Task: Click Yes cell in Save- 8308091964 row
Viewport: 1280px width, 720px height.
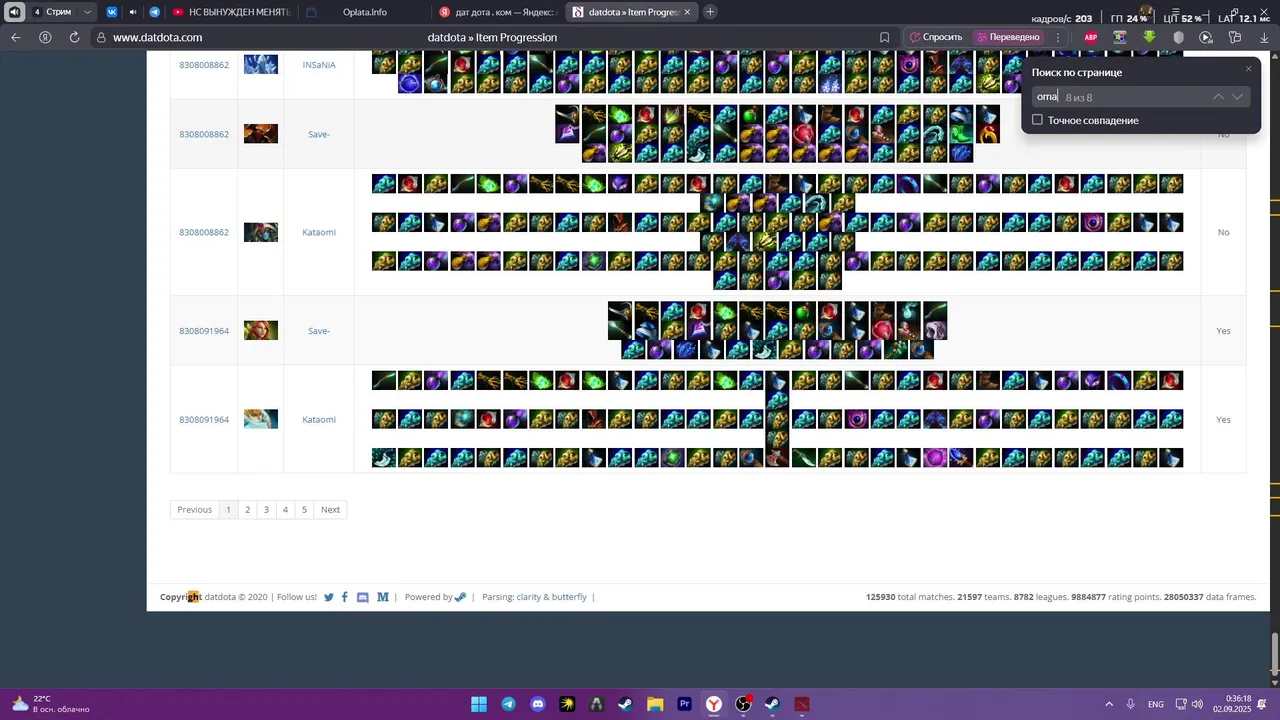Action: click(x=1223, y=330)
